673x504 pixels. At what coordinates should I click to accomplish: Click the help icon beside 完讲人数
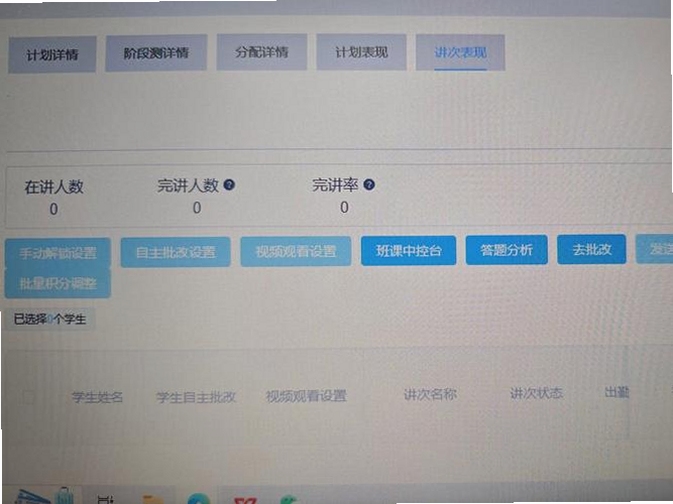tap(229, 185)
